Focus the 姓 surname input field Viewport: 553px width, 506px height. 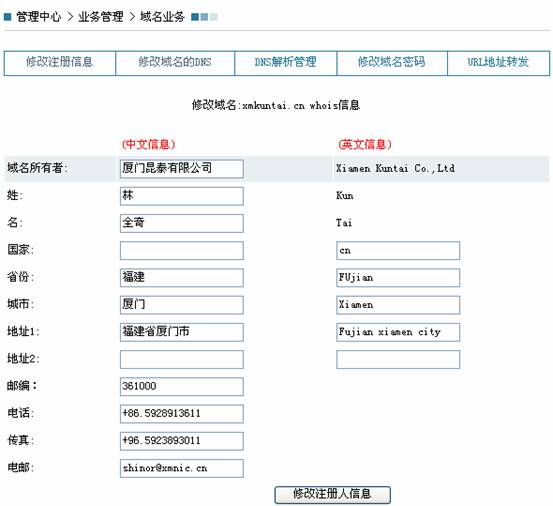pyautogui.click(x=182, y=196)
